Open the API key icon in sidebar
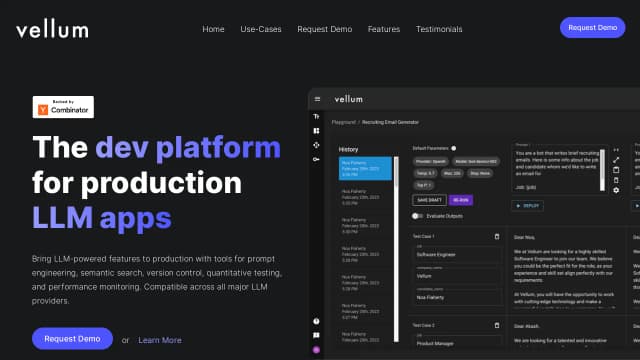 (x=316, y=159)
